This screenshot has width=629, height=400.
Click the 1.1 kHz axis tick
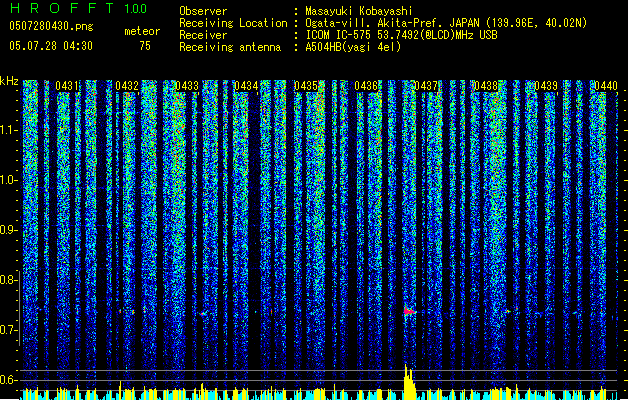click(x=9, y=130)
